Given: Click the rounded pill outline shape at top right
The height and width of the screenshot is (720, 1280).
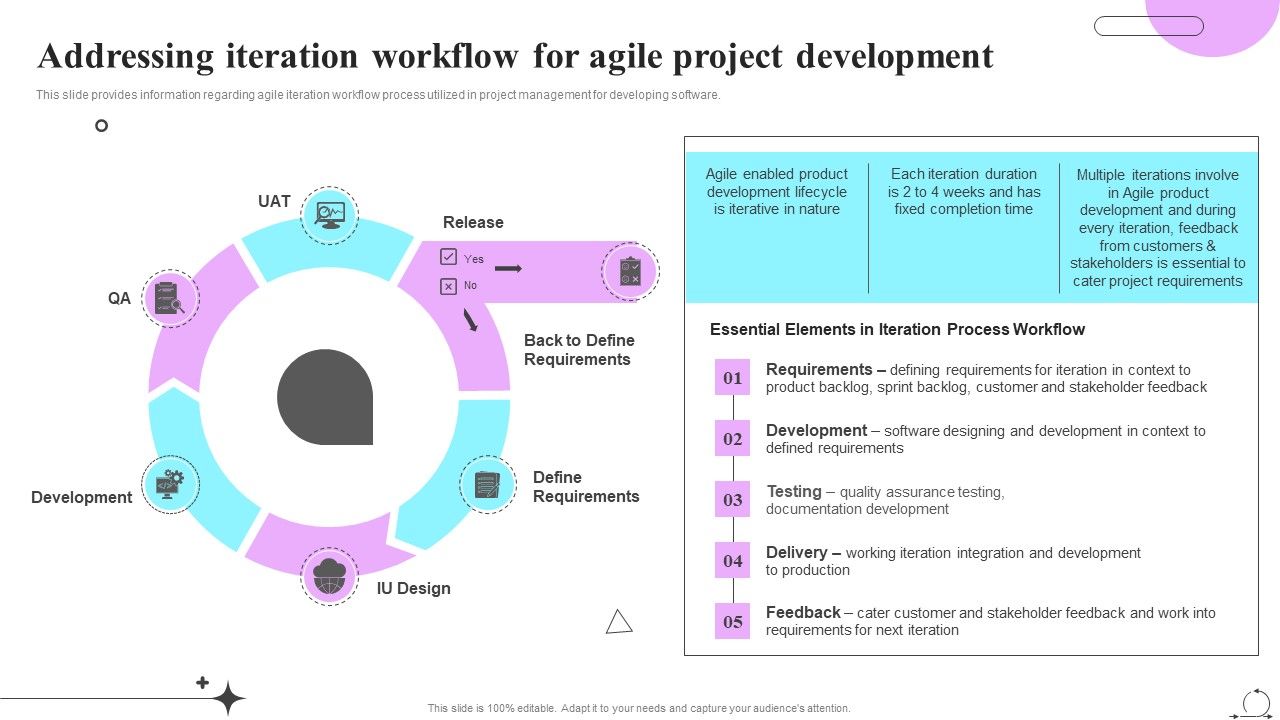Looking at the screenshot, I should click(1149, 26).
